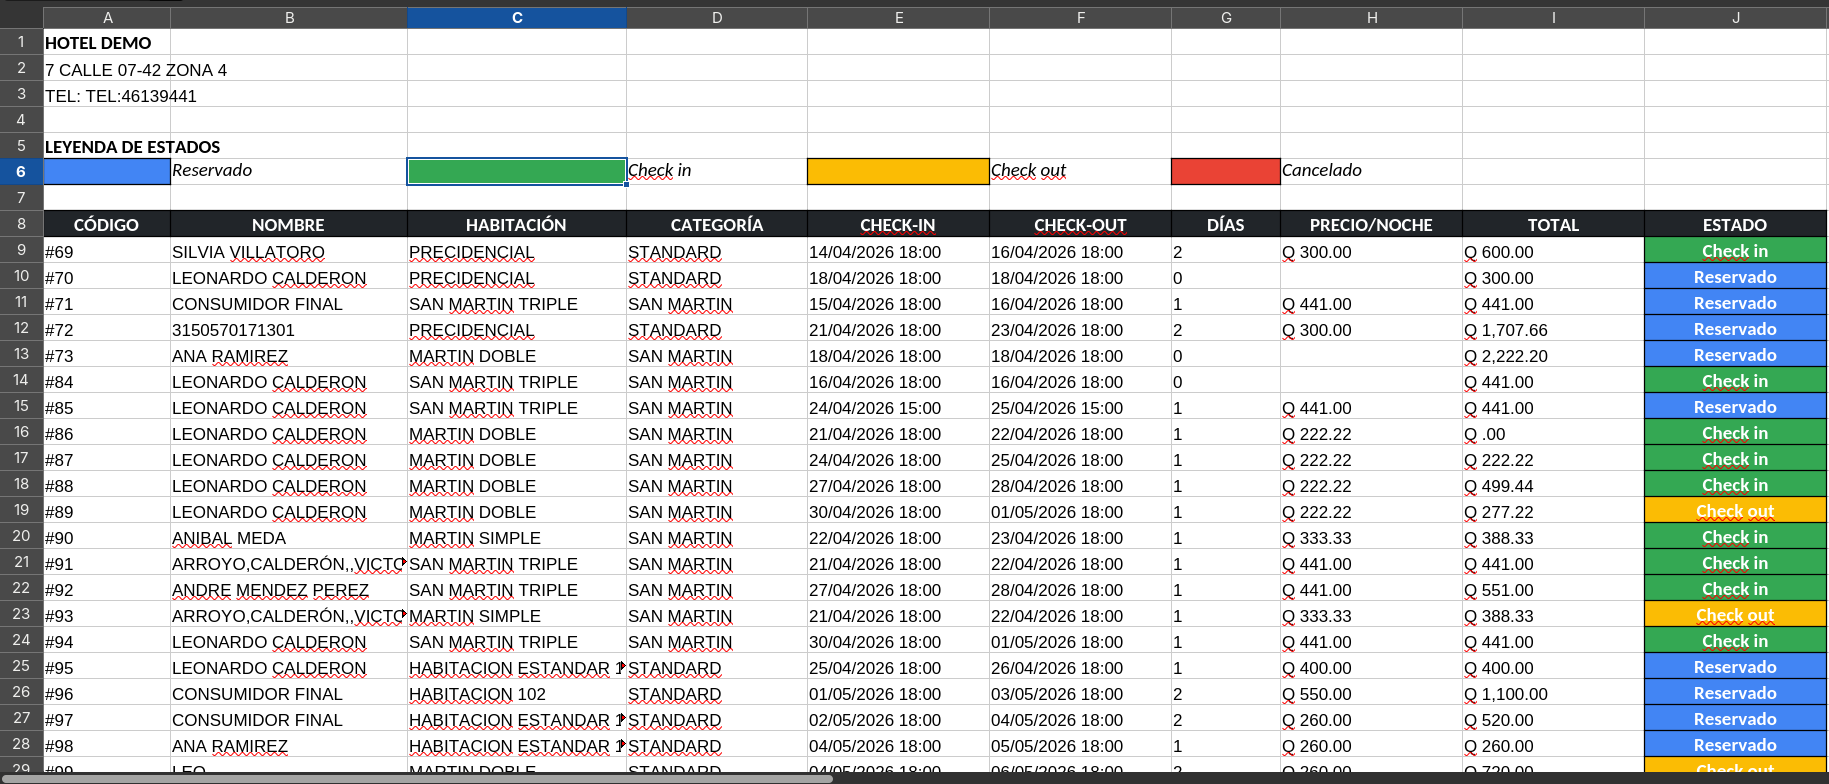Select the HOTEL DEMO title cell

107,43
